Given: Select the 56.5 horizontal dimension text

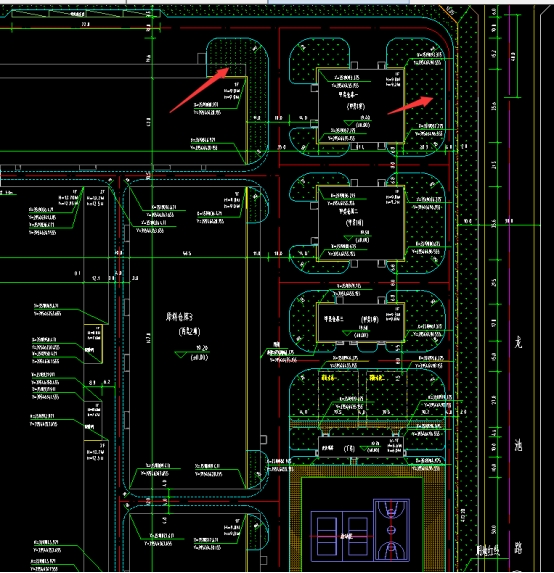Looking at the screenshot, I should tap(186, 253).
